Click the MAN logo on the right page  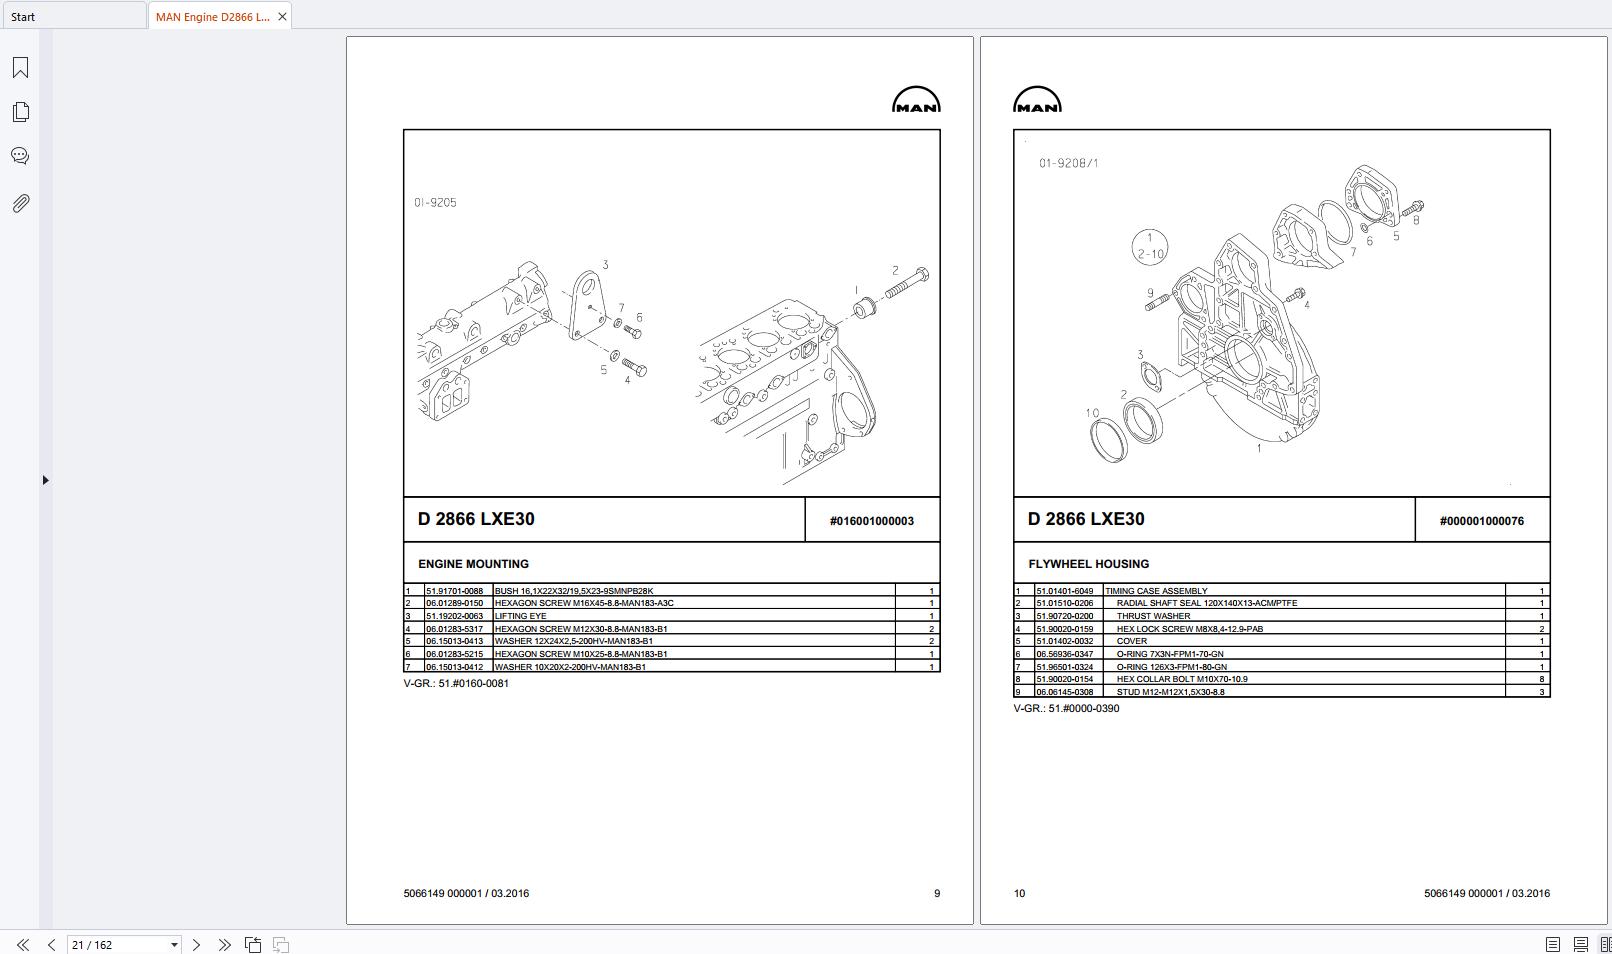1037,99
